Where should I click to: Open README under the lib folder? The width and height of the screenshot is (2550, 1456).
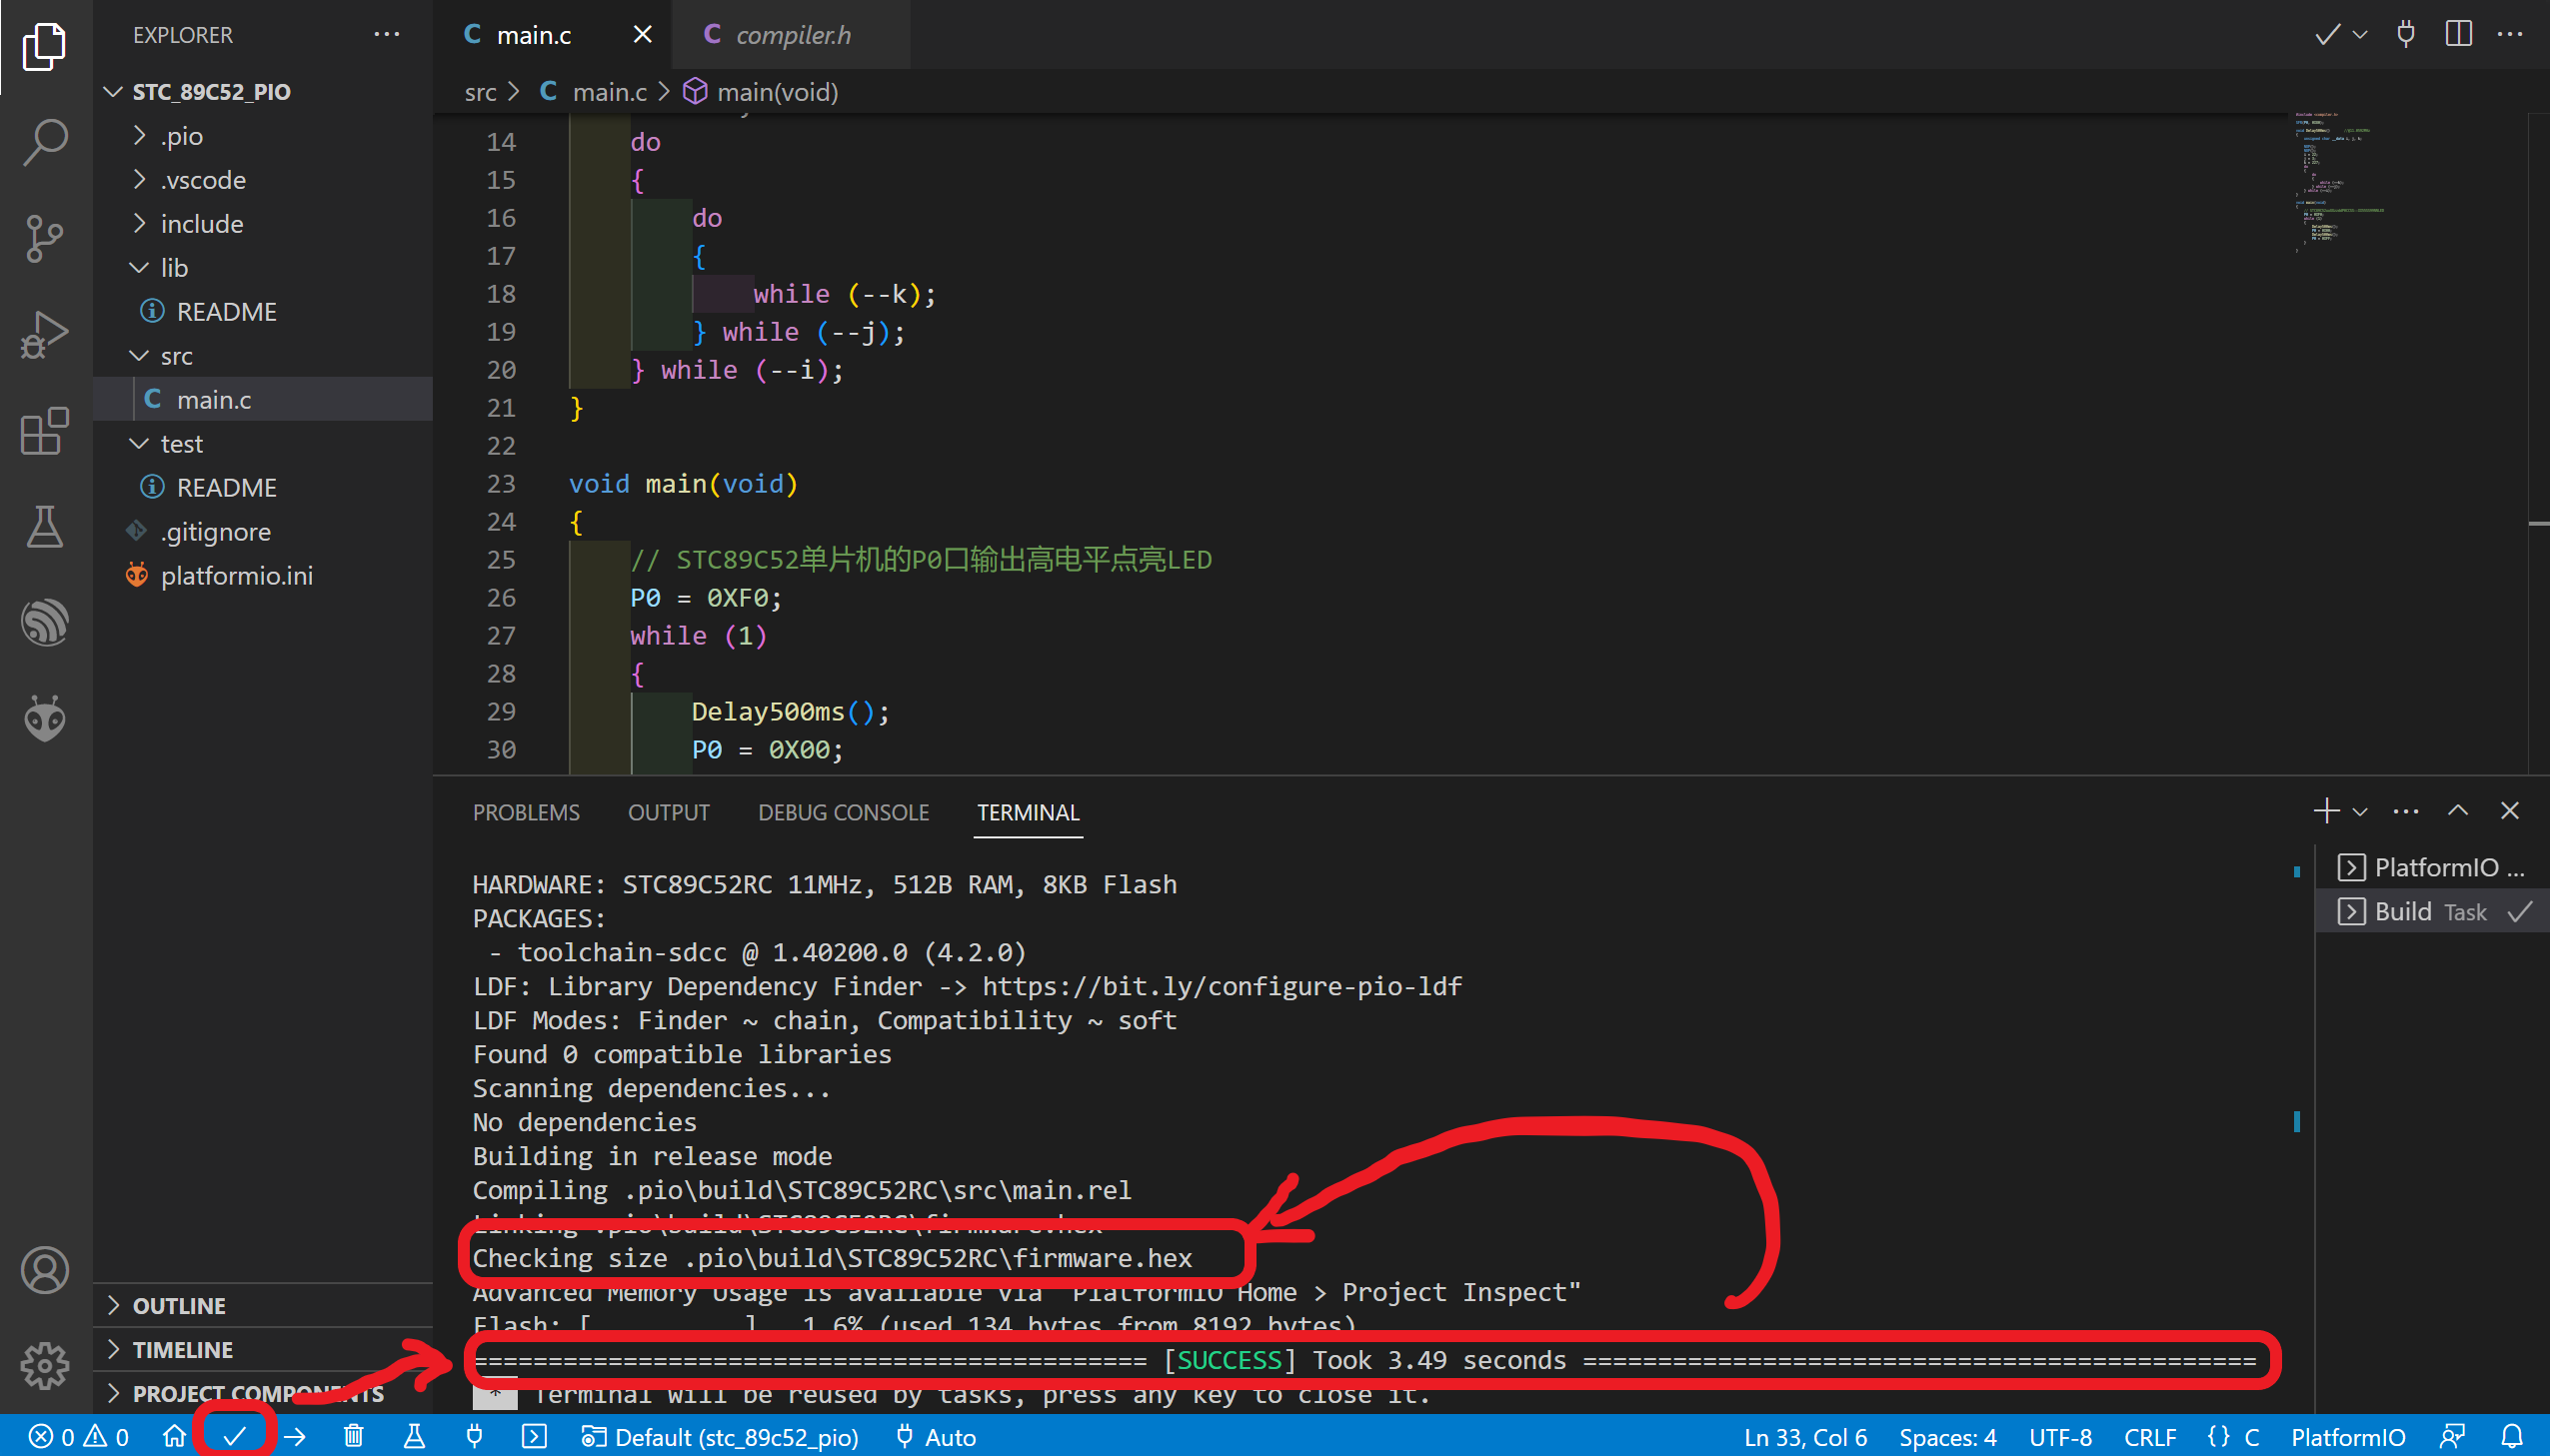click(263, 311)
